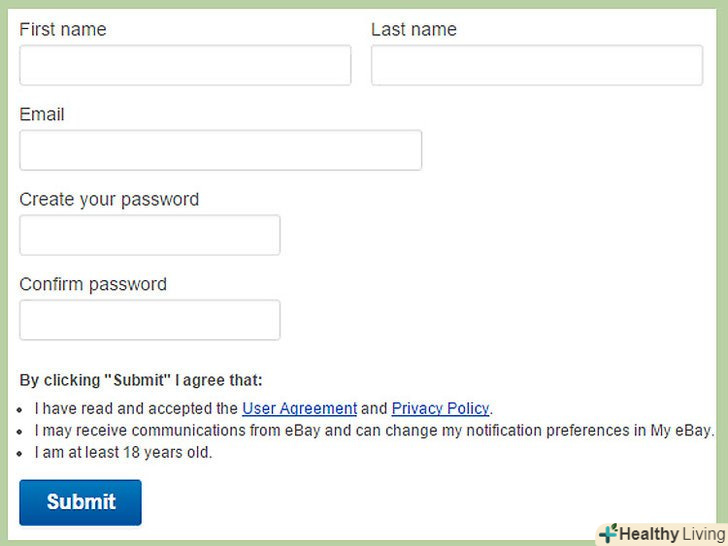
Task: Click the Last name input field
Action: [537, 65]
